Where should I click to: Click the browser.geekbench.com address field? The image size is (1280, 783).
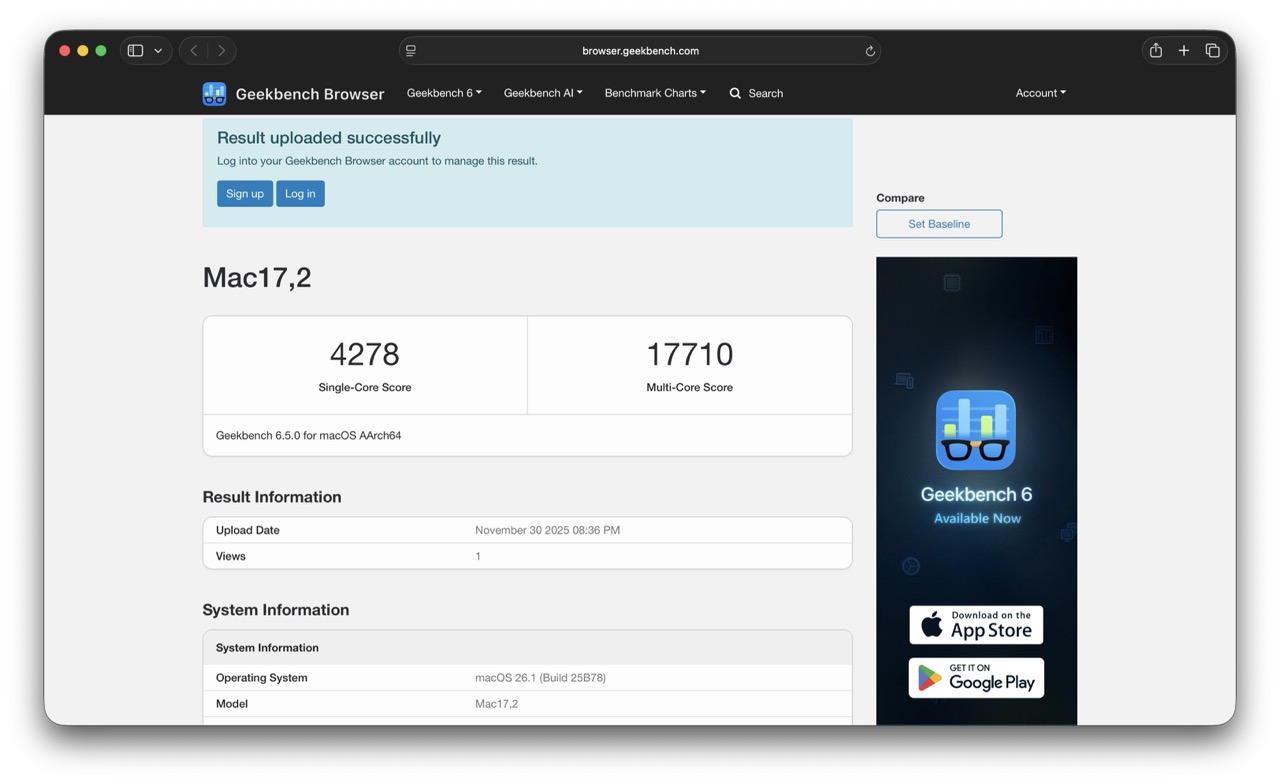640,51
